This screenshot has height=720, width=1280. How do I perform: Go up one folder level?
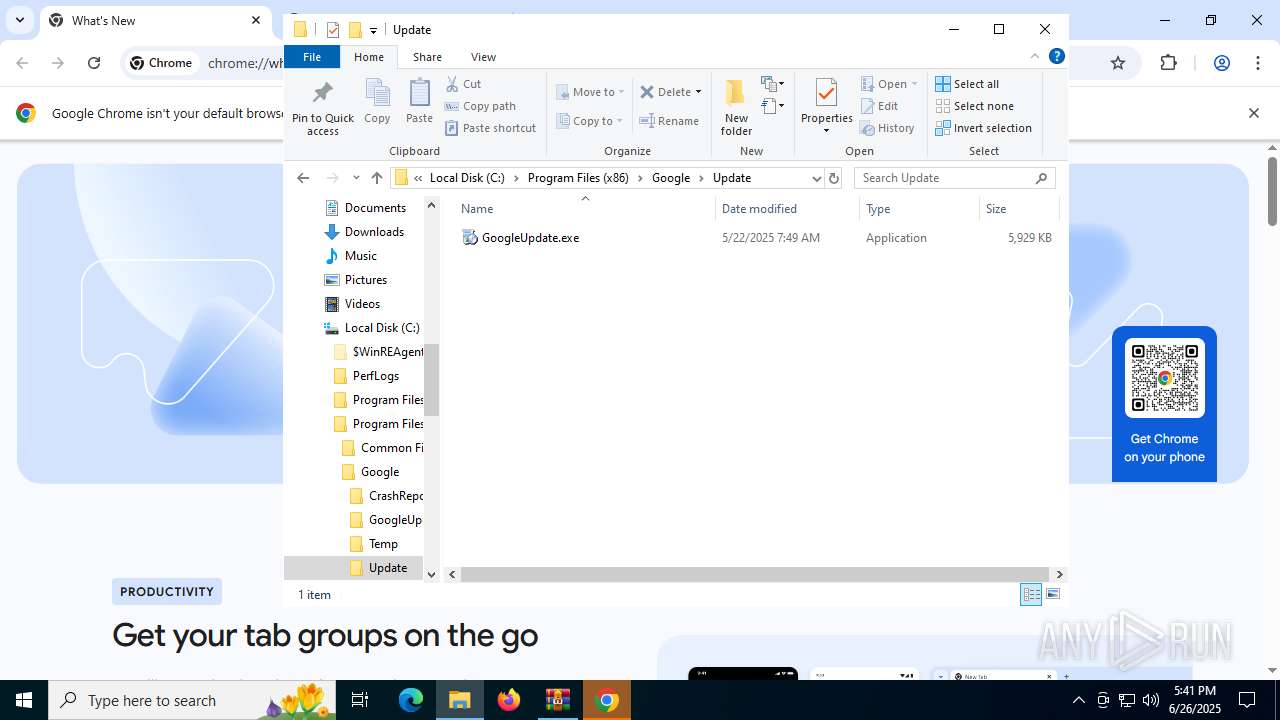377,178
